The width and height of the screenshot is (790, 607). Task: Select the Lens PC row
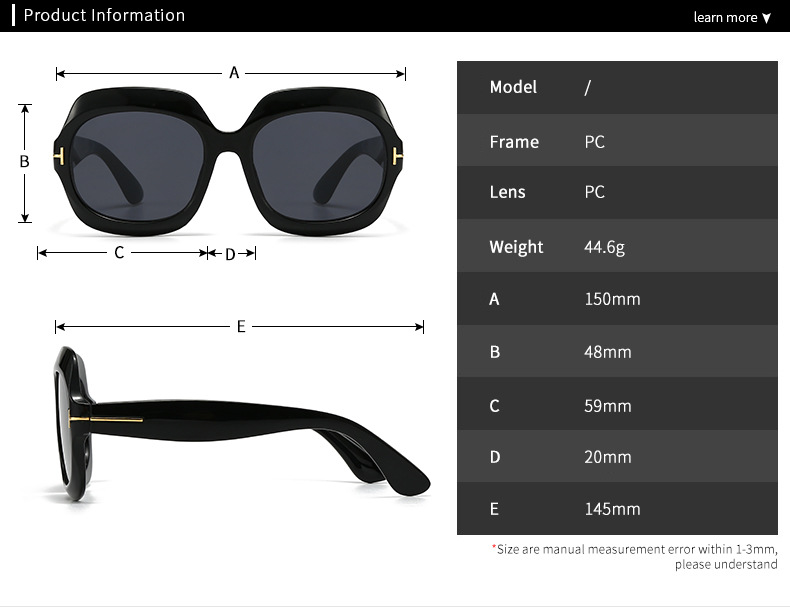617,192
